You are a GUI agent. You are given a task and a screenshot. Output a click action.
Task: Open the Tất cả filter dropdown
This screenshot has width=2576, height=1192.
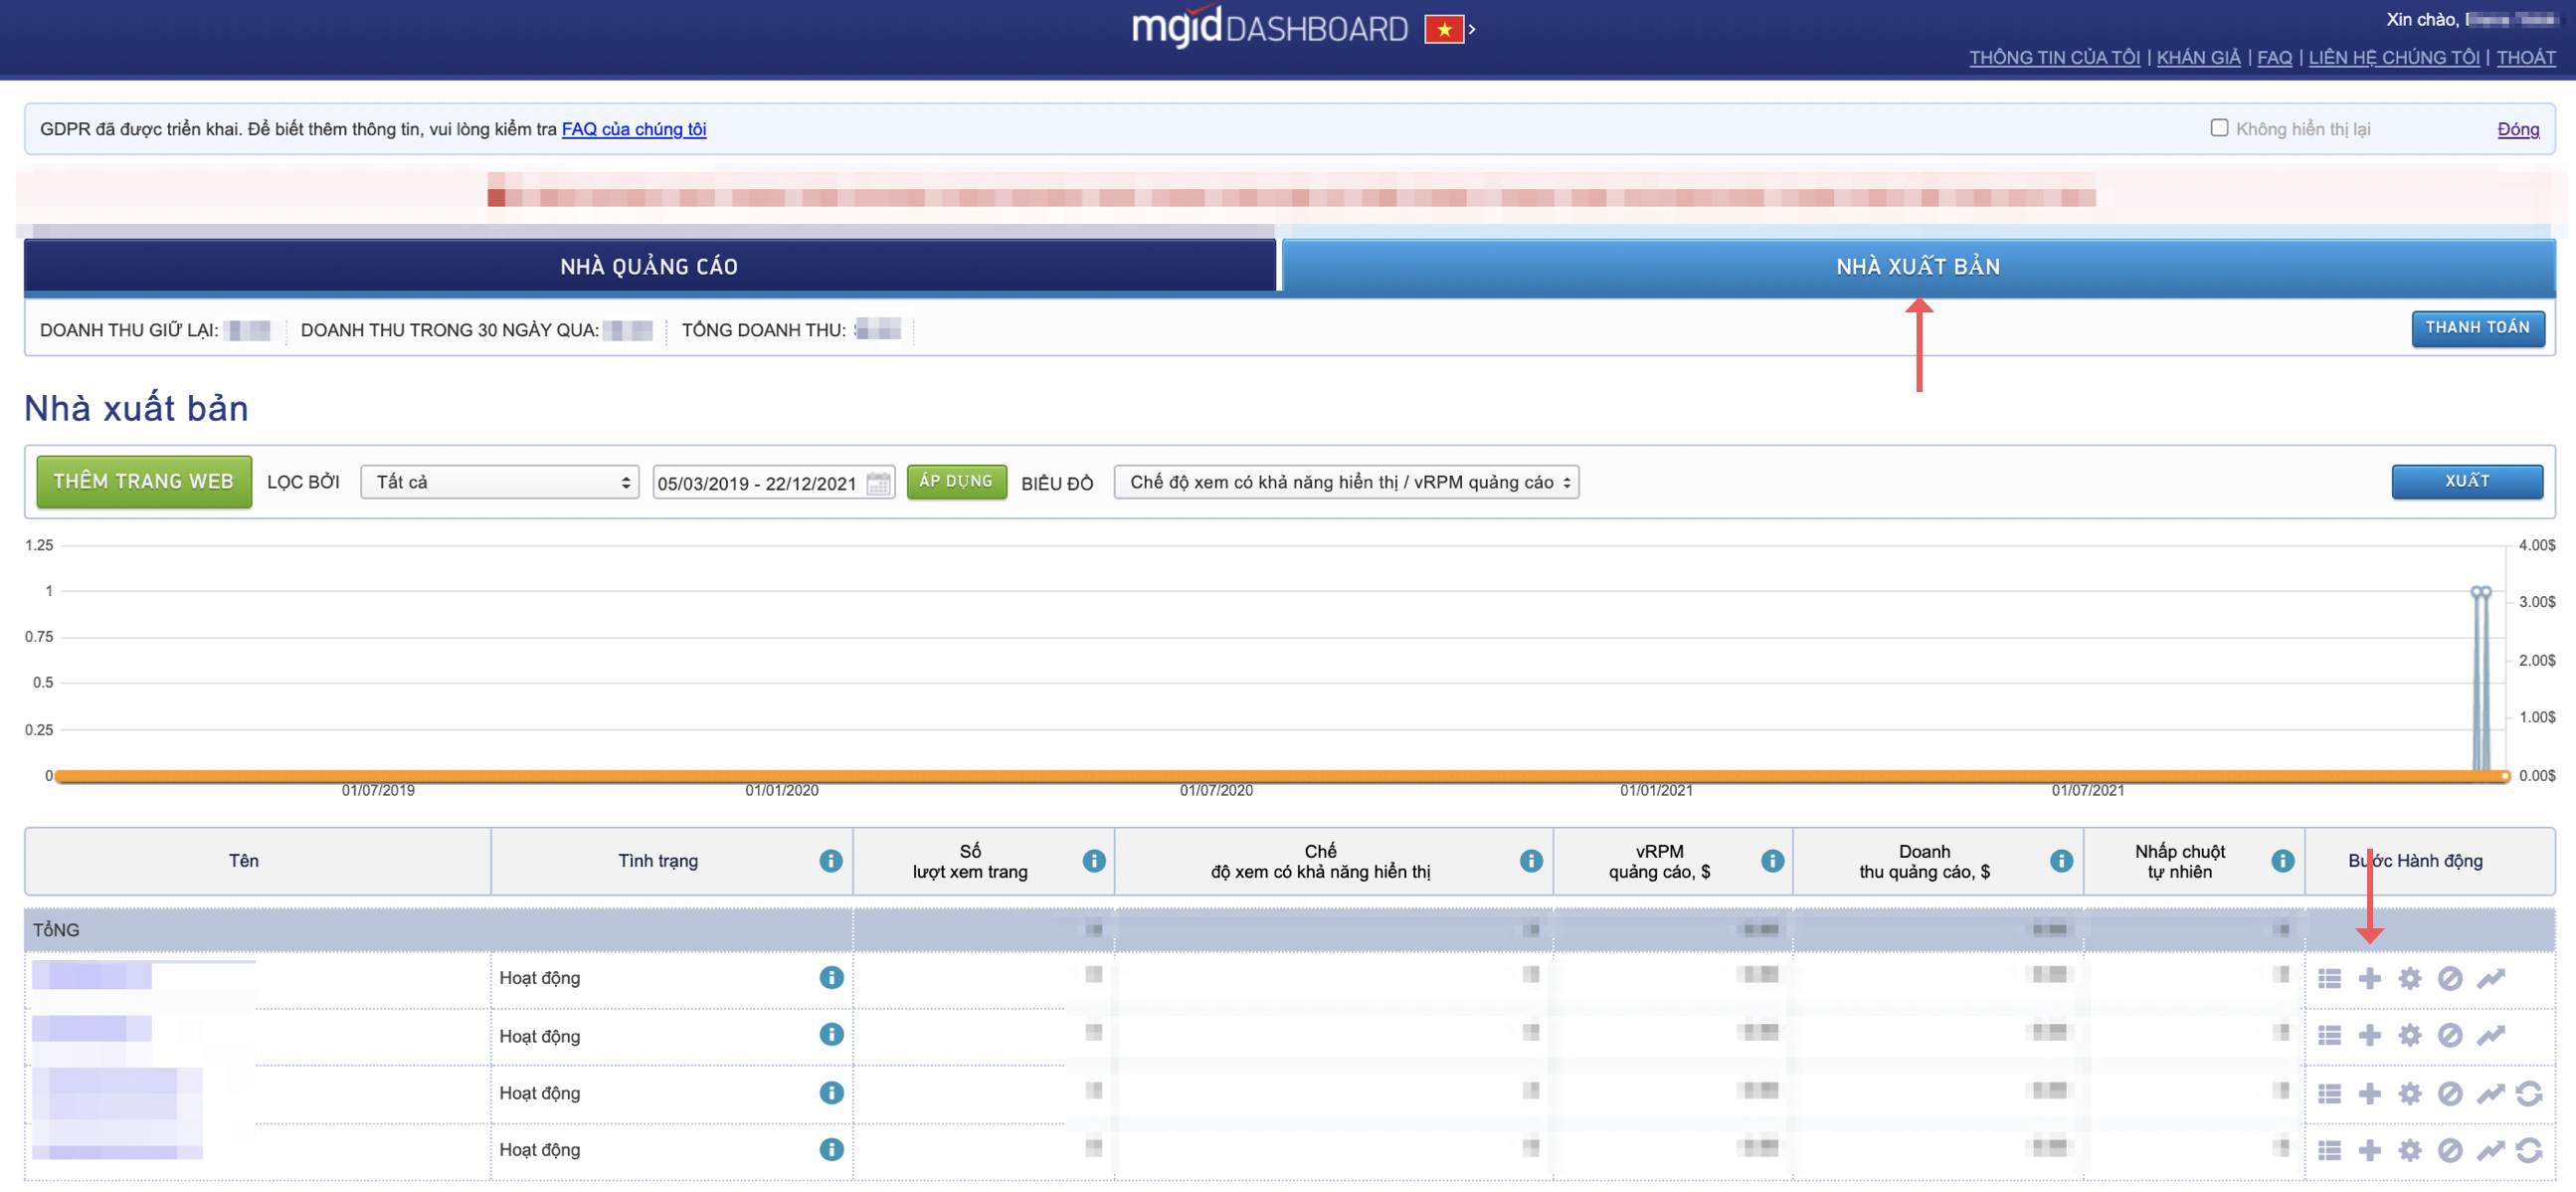[x=499, y=482]
